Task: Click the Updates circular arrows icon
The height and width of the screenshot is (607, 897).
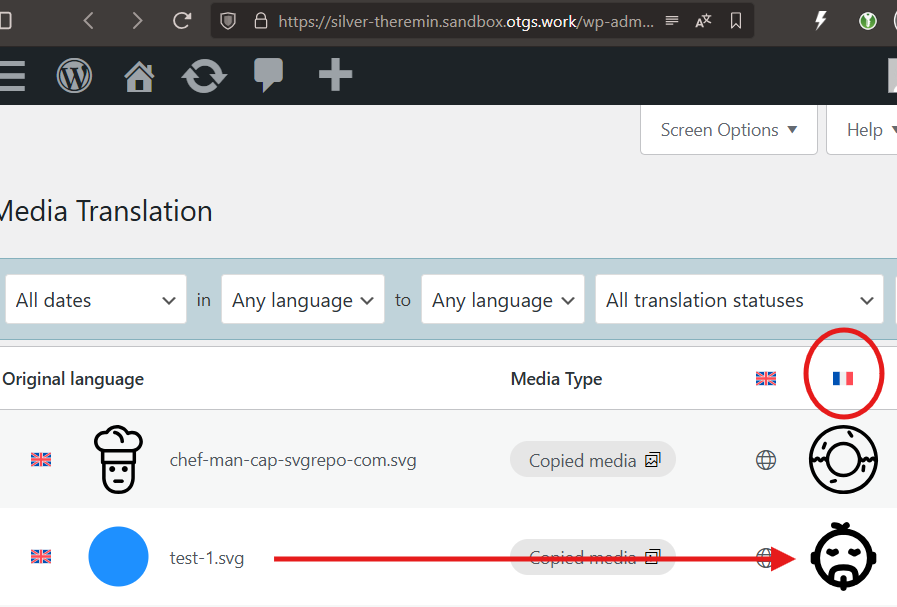Action: point(204,76)
